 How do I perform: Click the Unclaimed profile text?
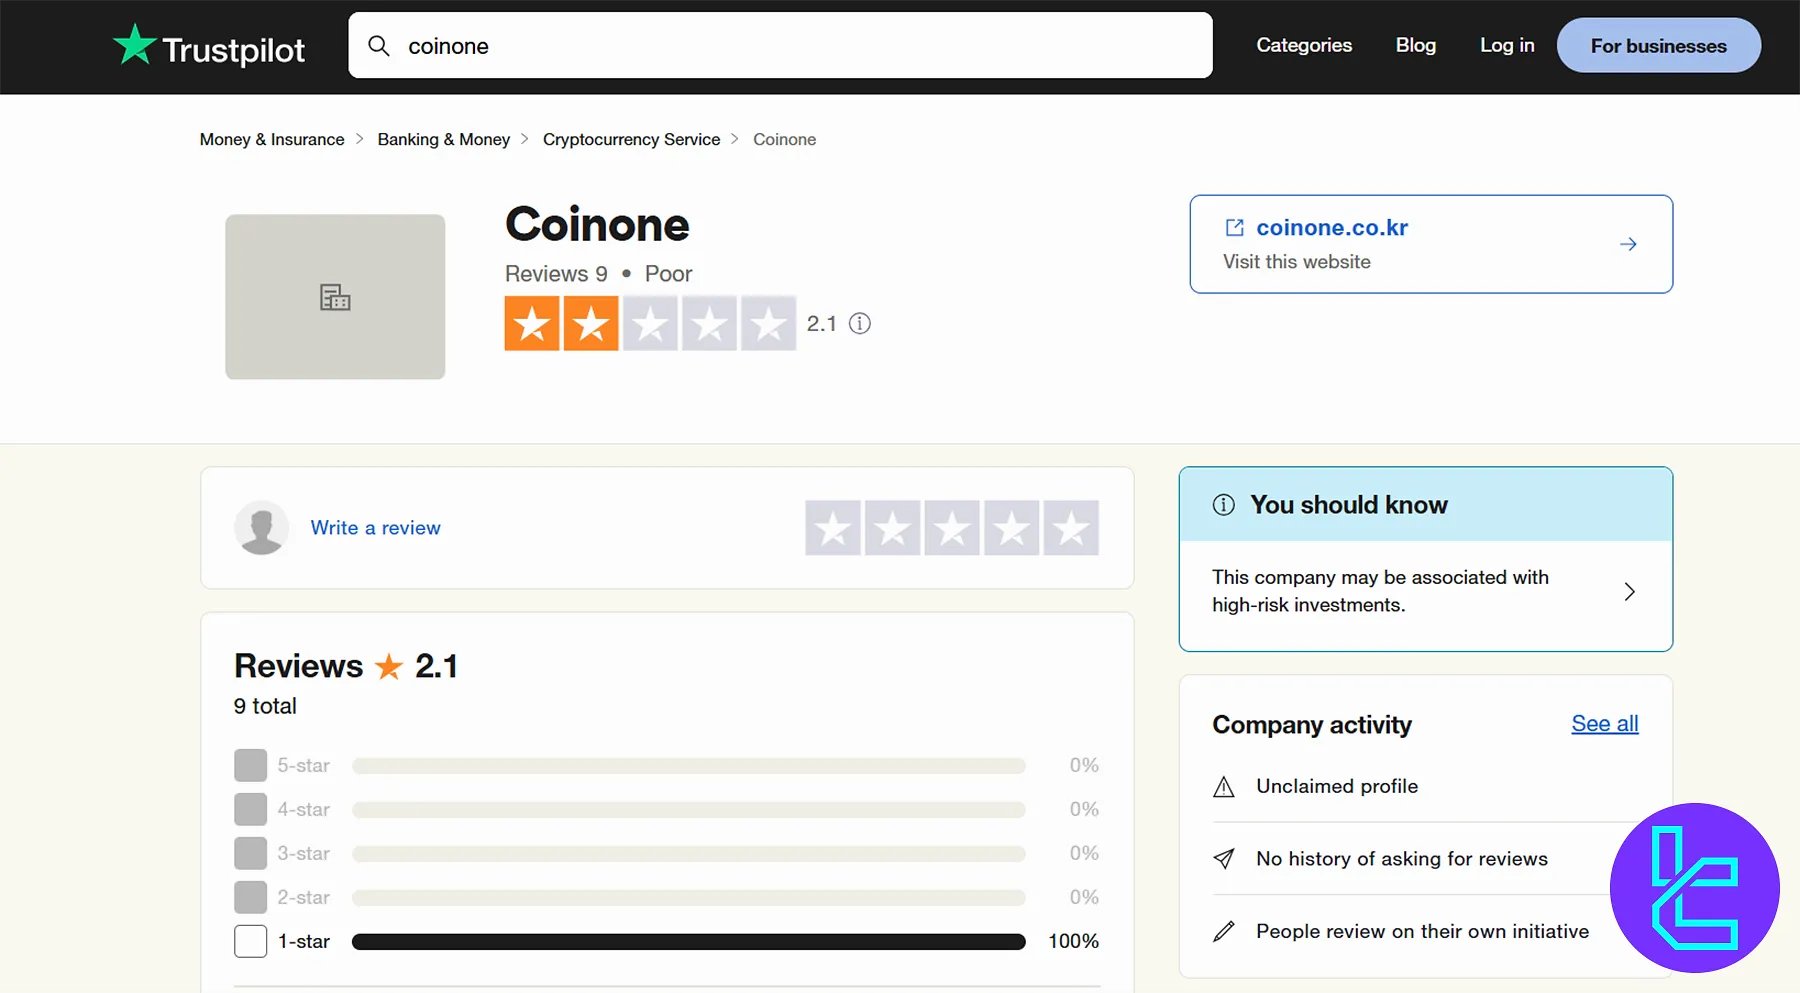click(x=1337, y=786)
